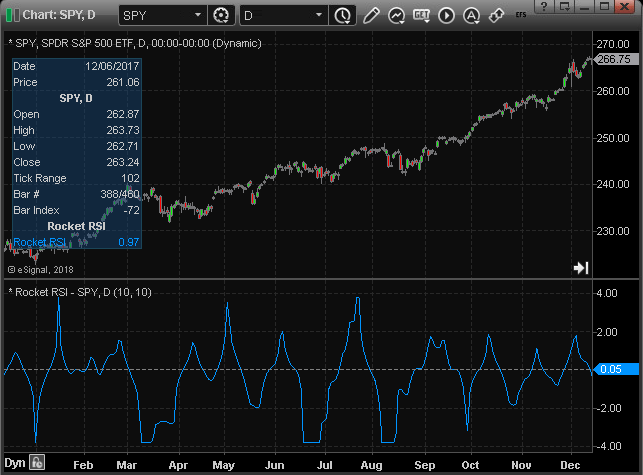The height and width of the screenshot is (475, 643).
Task: Click the Price 261.06 row
Action: pos(76,82)
